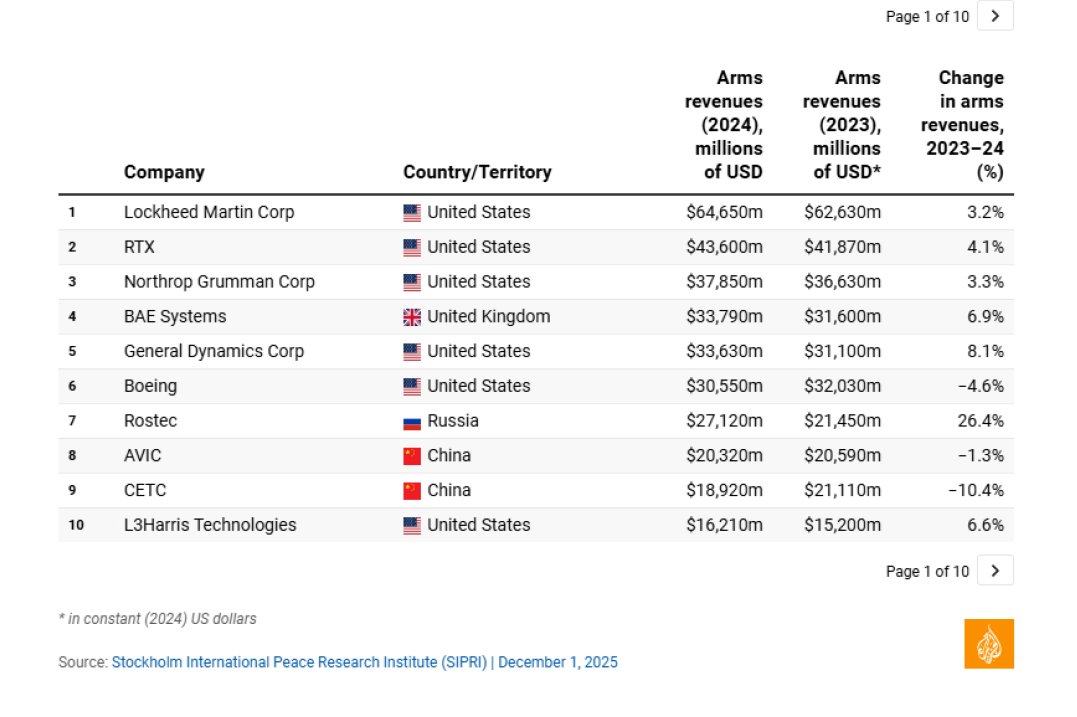The width and height of the screenshot is (1077, 717).
Task: Click the US flag in L3Harris row
Action: (x=411, y=525)
